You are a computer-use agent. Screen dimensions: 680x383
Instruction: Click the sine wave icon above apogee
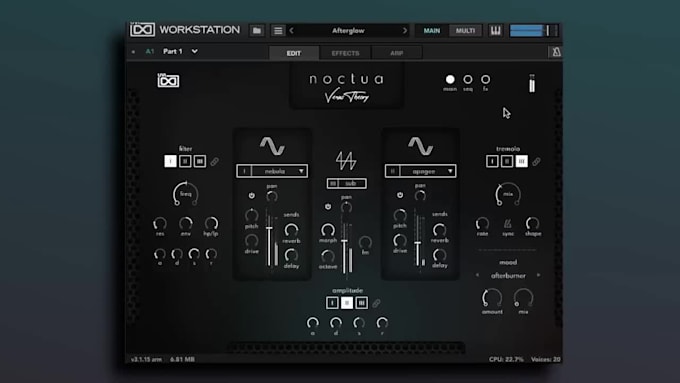tap(421, 146)
